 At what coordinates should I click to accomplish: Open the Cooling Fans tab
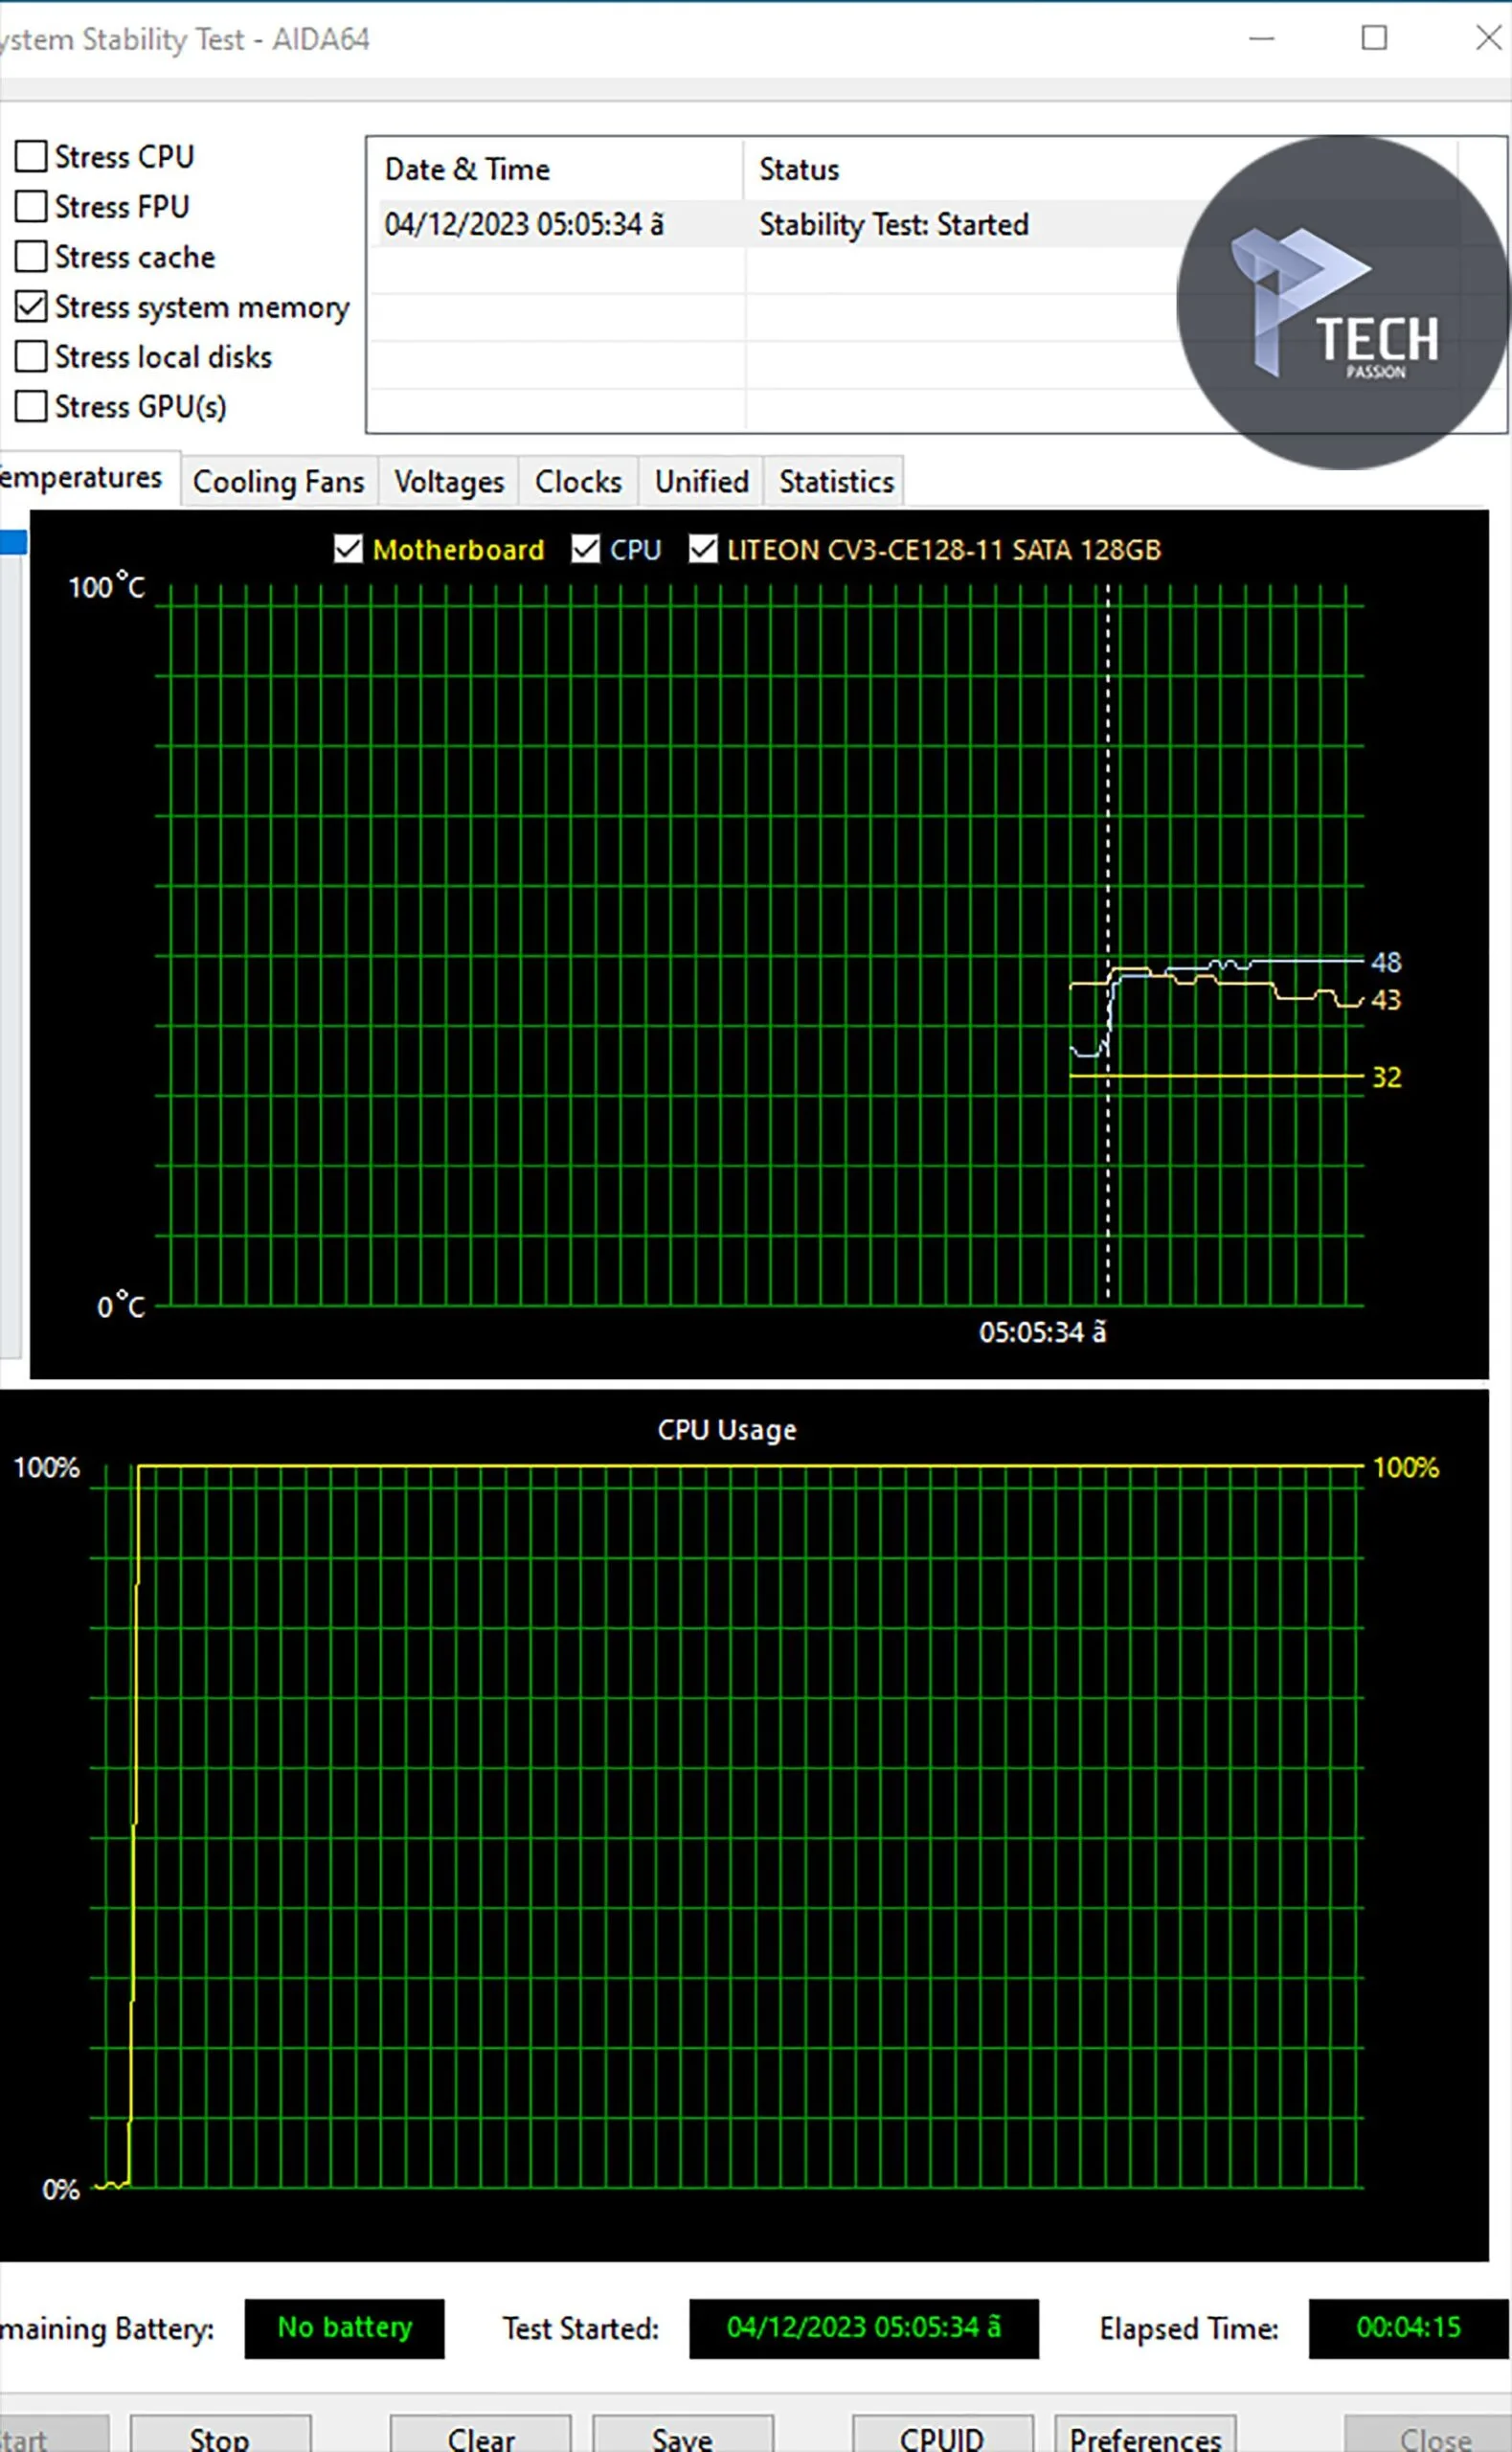pyautogui.click(x=279, y=481)
